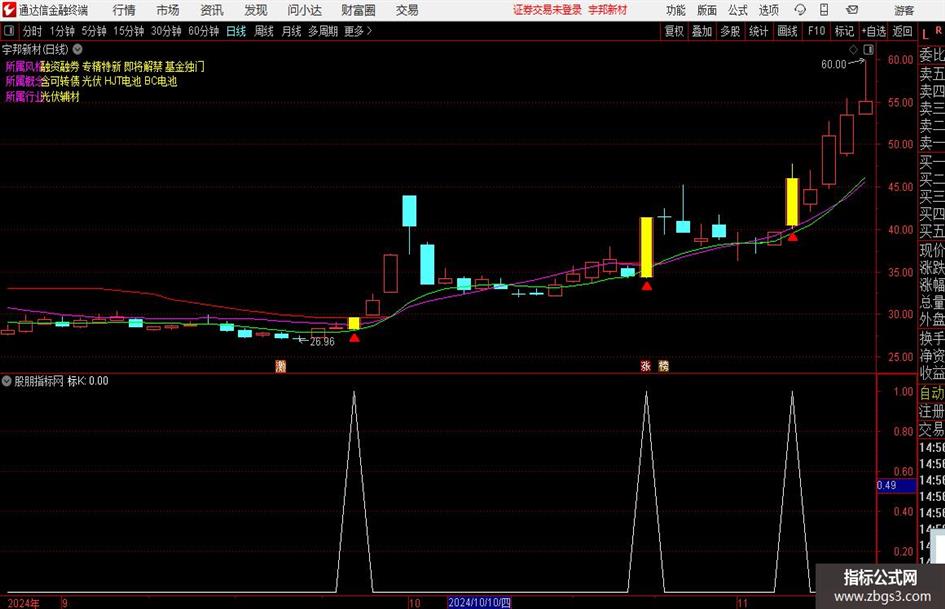Click the 画线 drawing button
Viewport: 945px width, 609px height.
click(788, 31)
